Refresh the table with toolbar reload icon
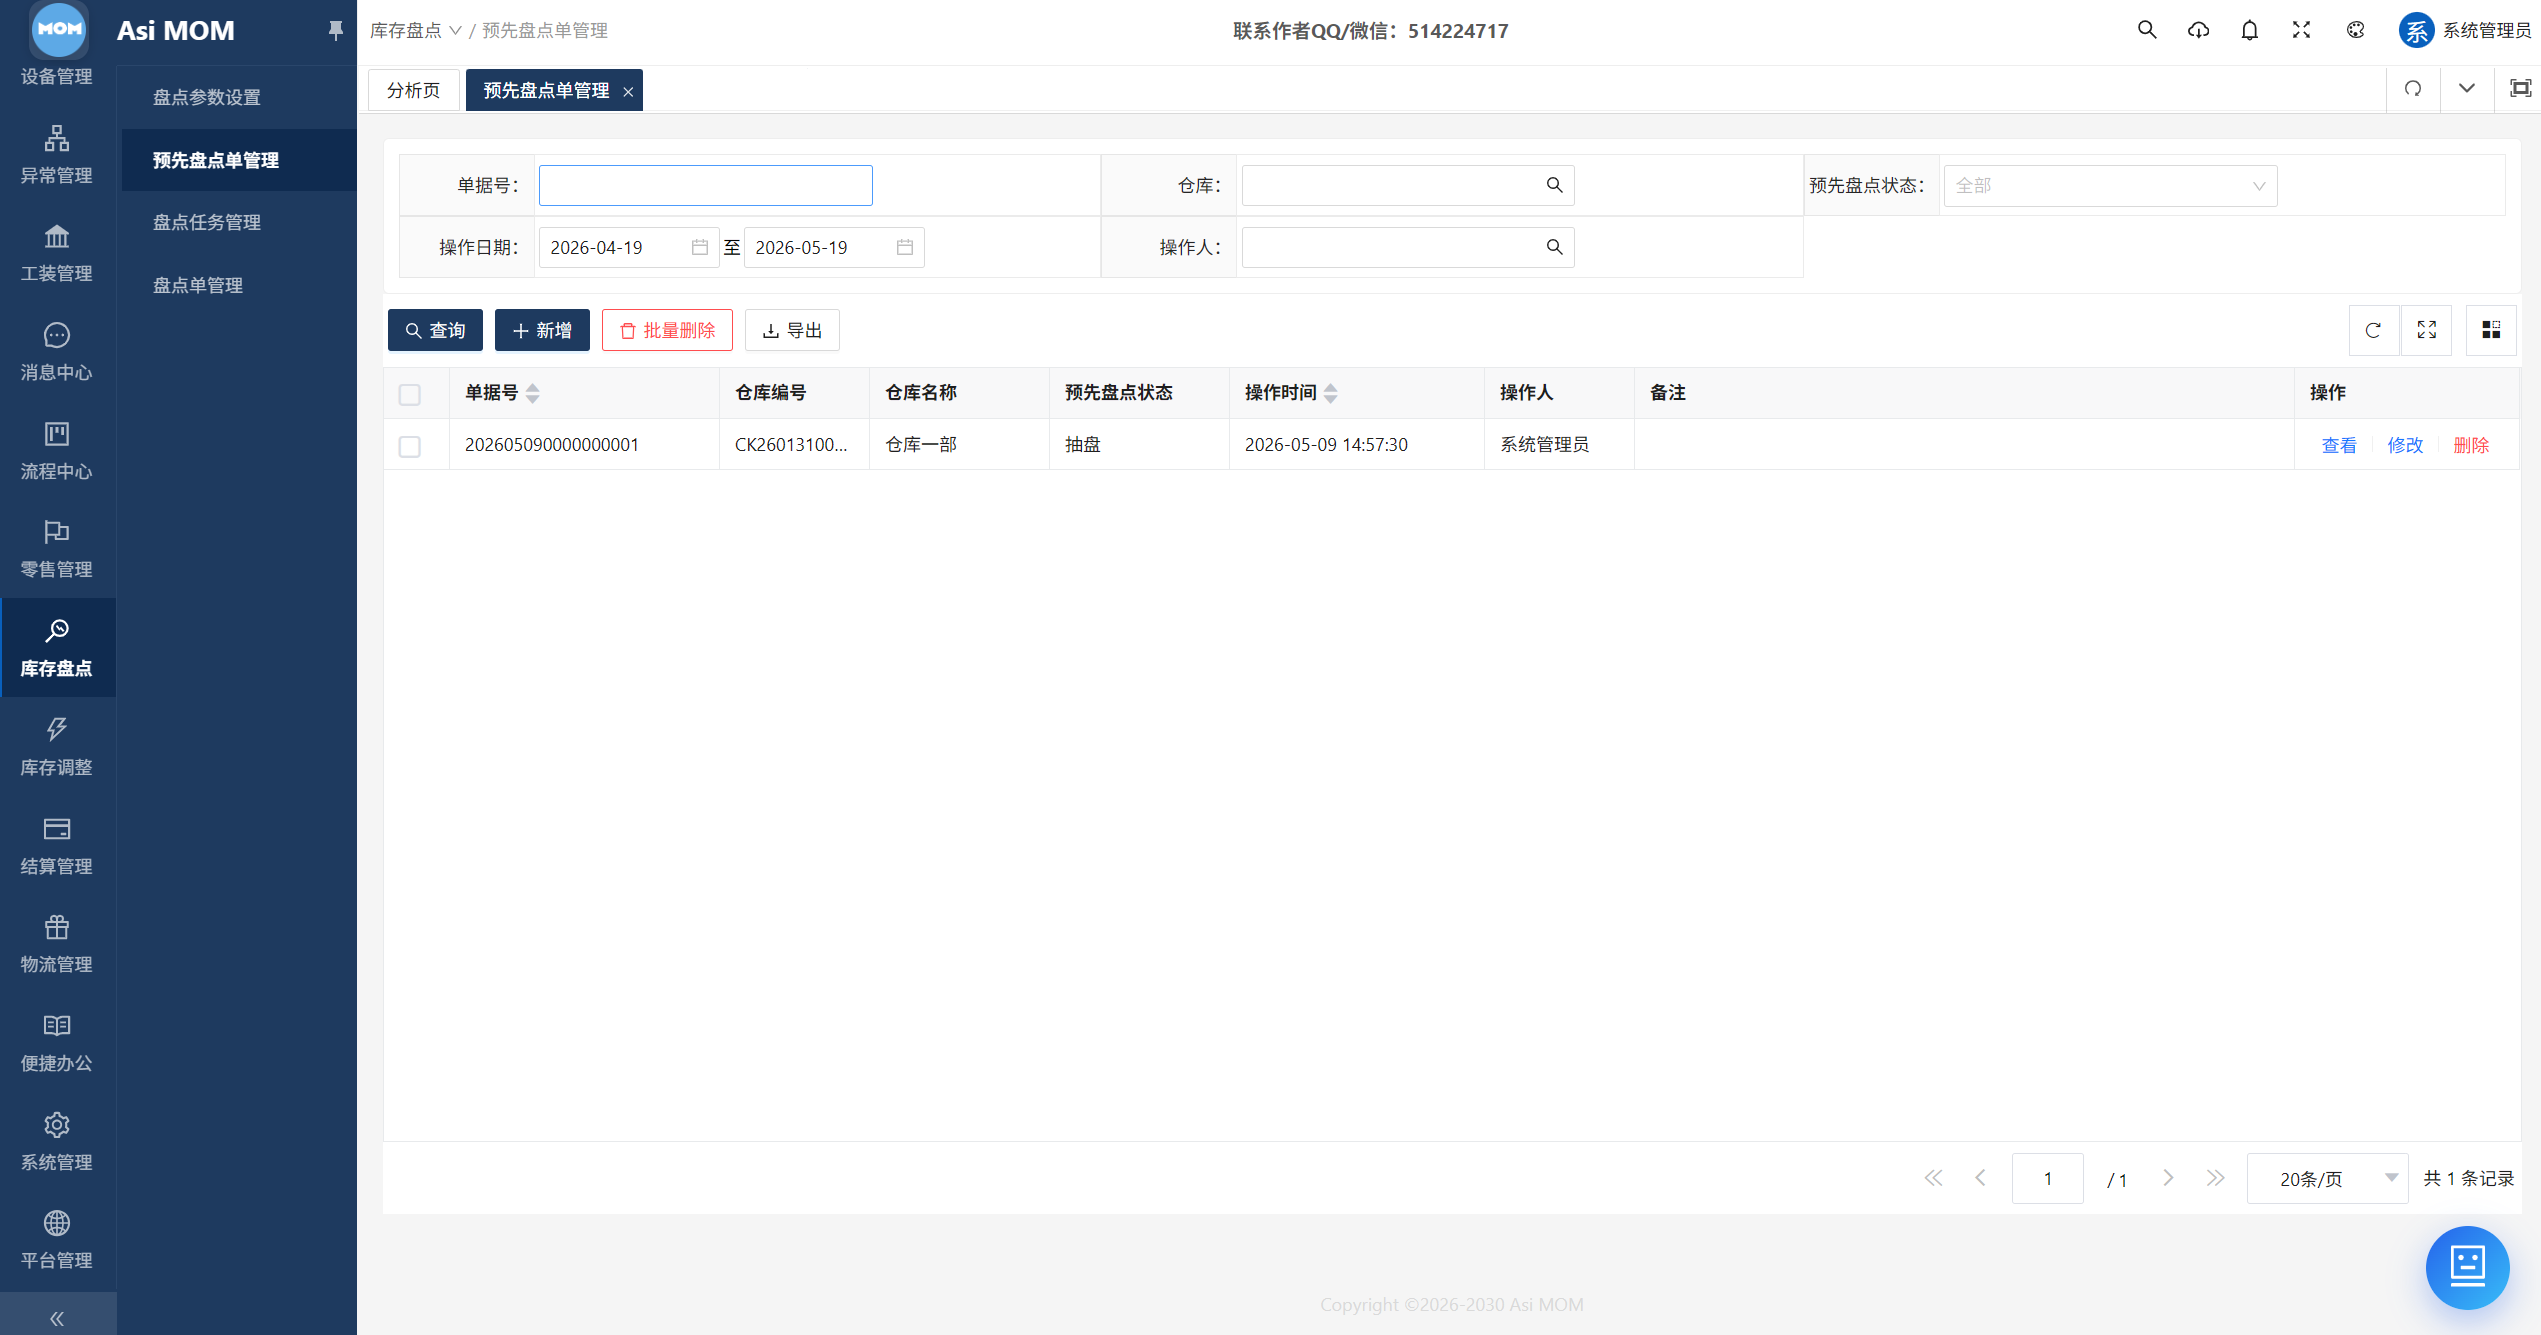The image size is (2541, 1335). pyautogui.click(x=2373, y=330)
